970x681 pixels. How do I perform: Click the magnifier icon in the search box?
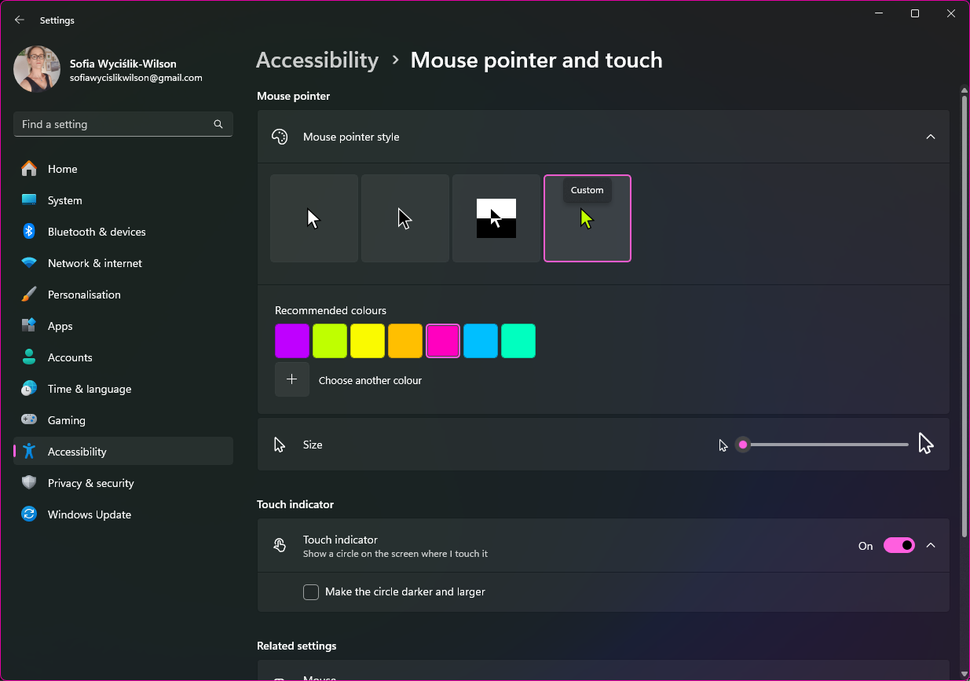217,124
